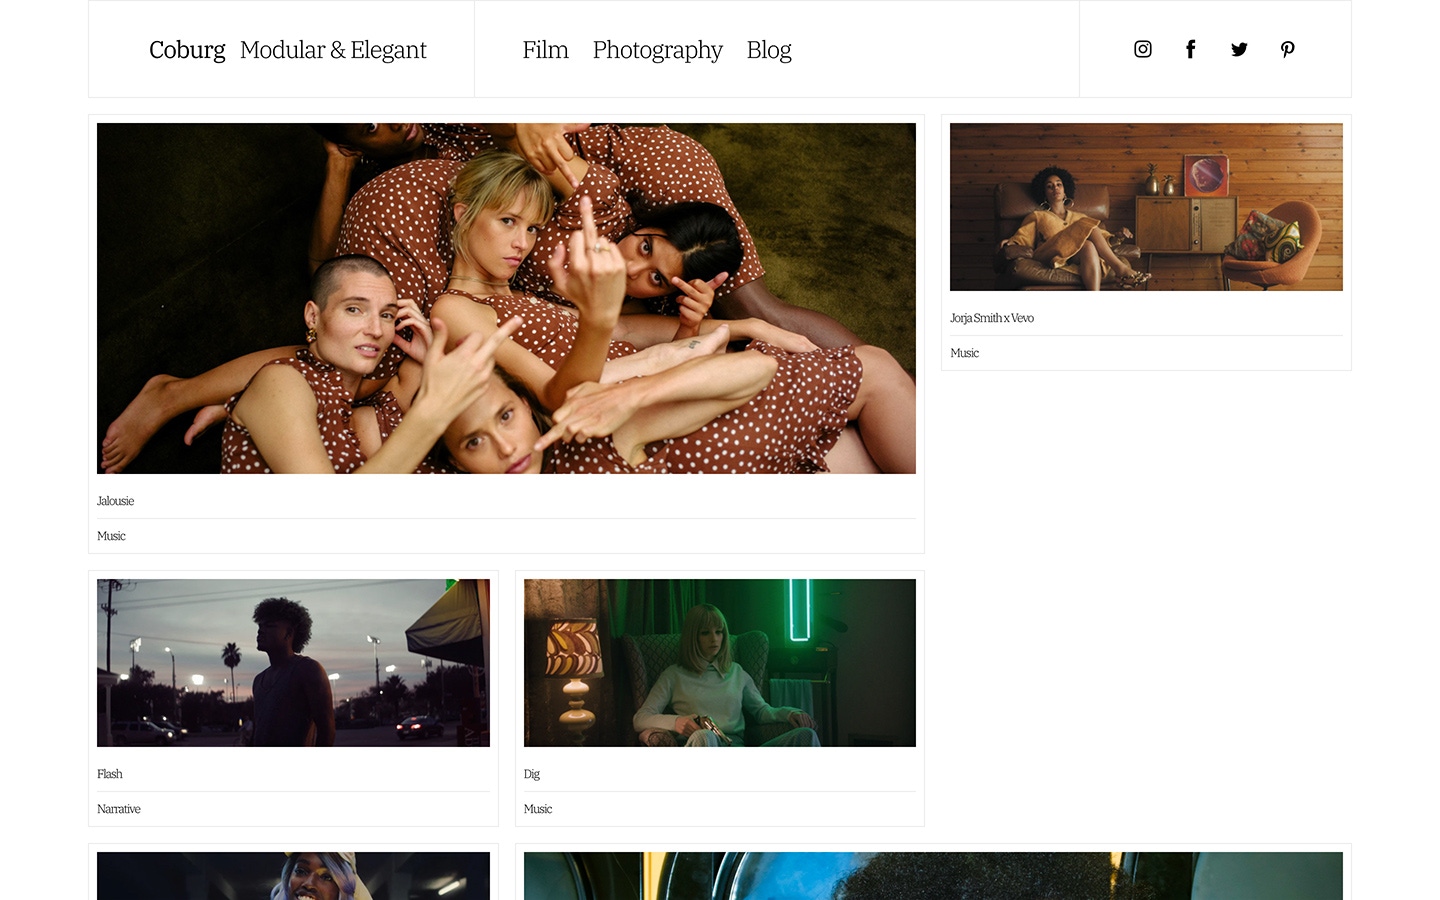Open the Jalousie project link

tap(115, 500)
